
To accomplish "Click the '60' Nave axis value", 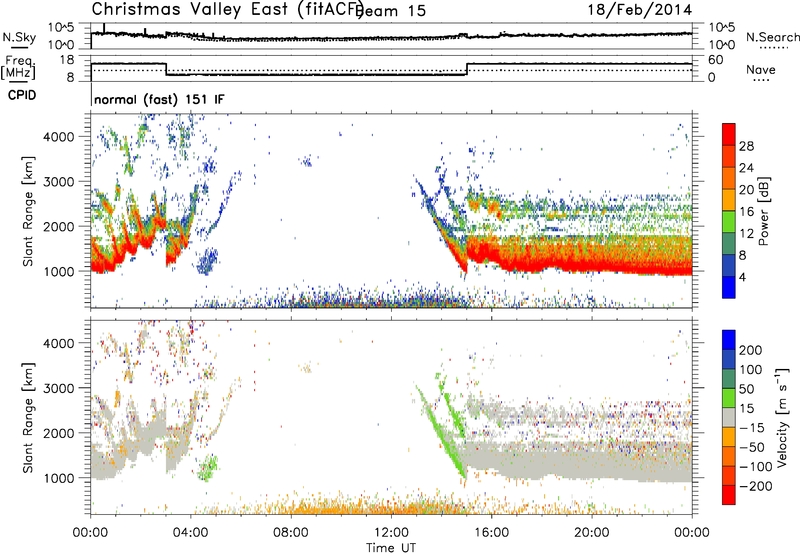I will [x=716, y=60].
